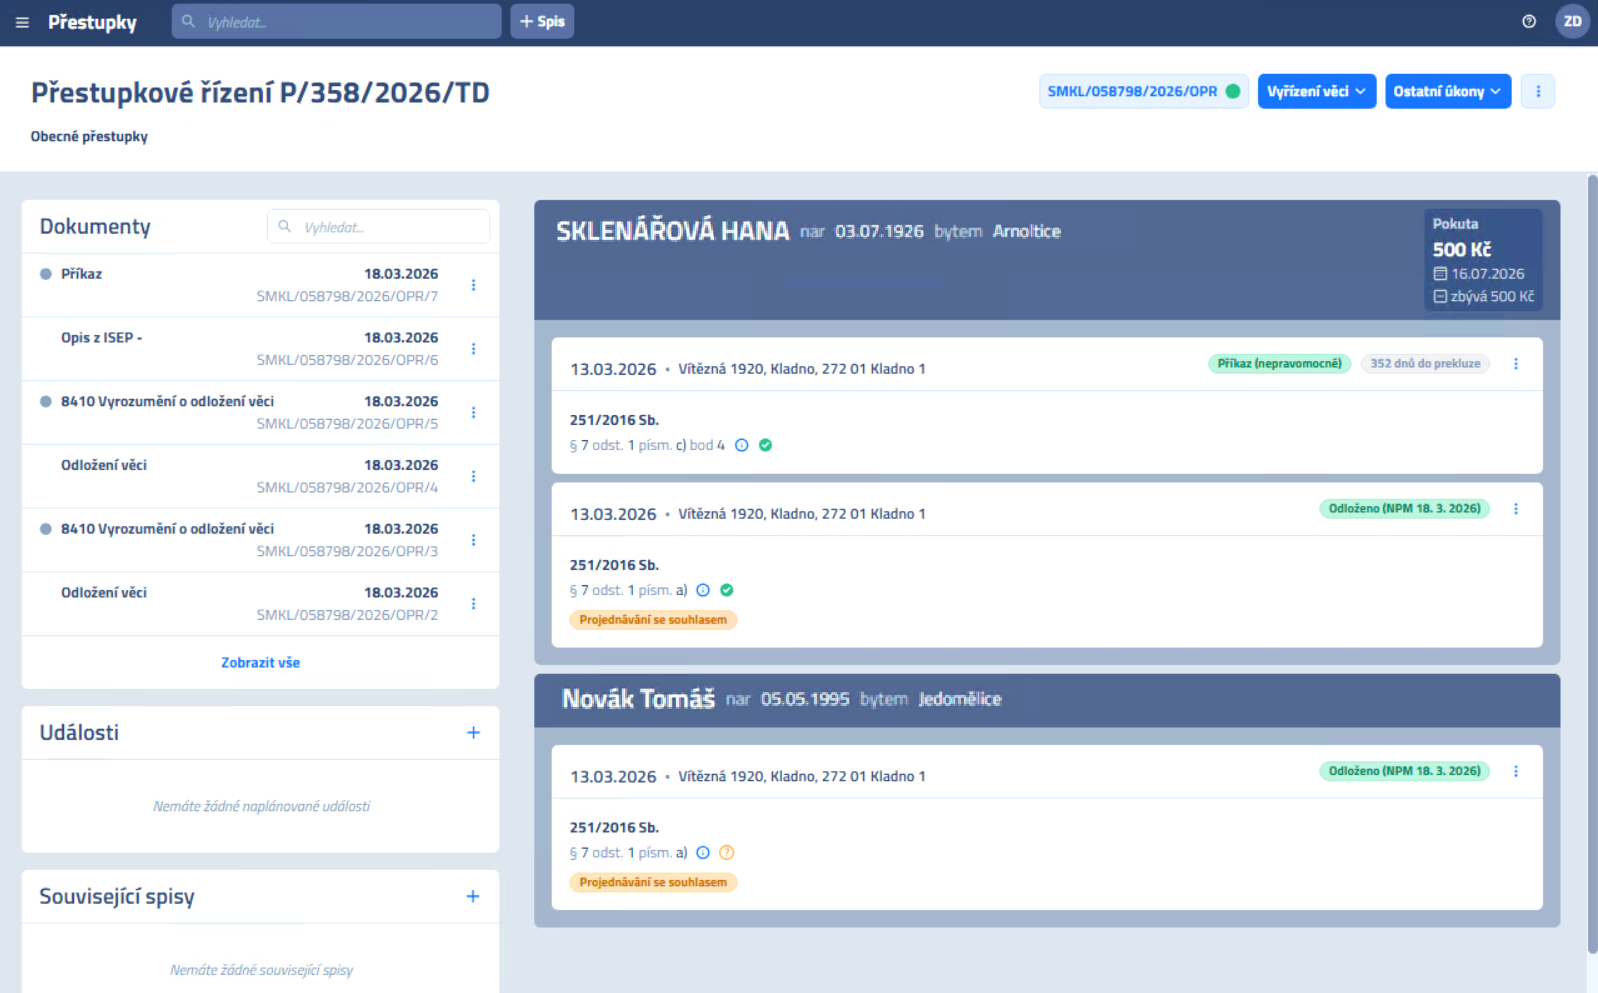
Task: Click the Zobrazit vše link
Action: (x=260, y=662)
